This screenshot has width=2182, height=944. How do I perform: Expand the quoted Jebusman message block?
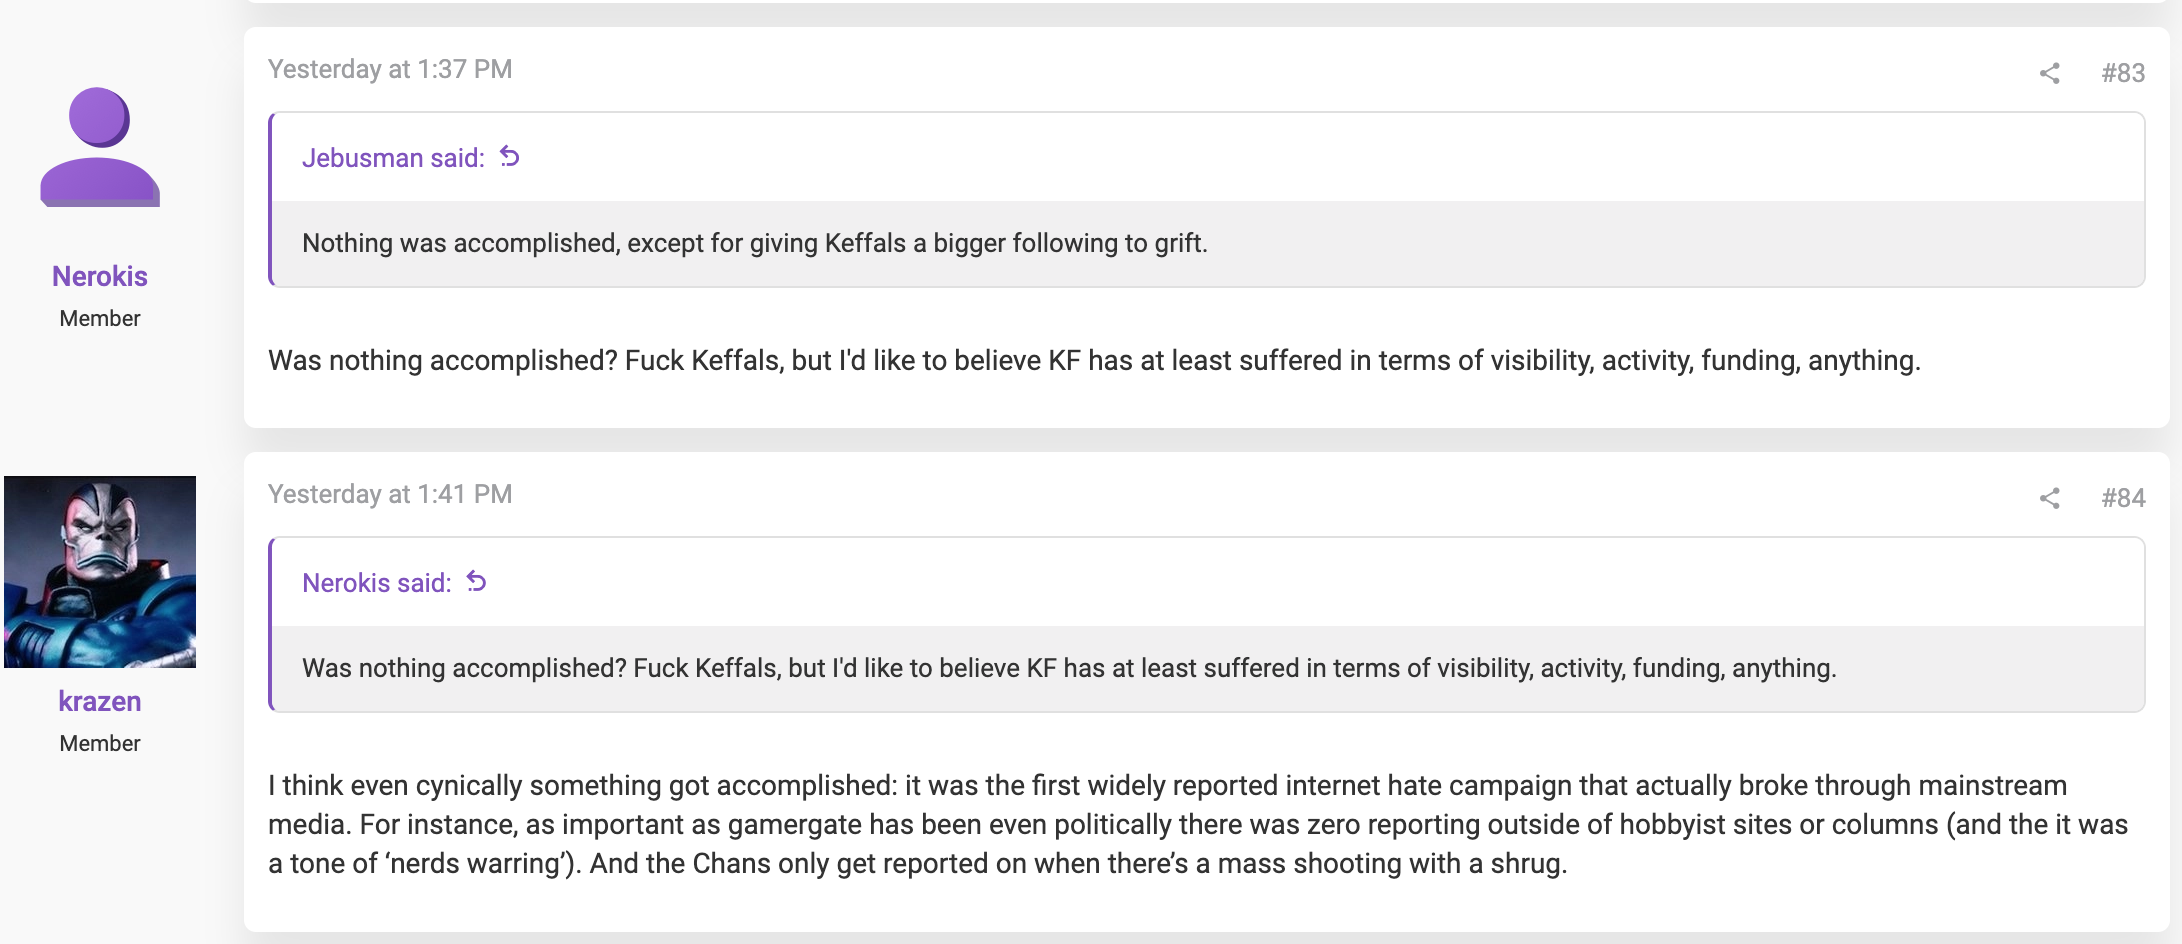pos(1208,244)
